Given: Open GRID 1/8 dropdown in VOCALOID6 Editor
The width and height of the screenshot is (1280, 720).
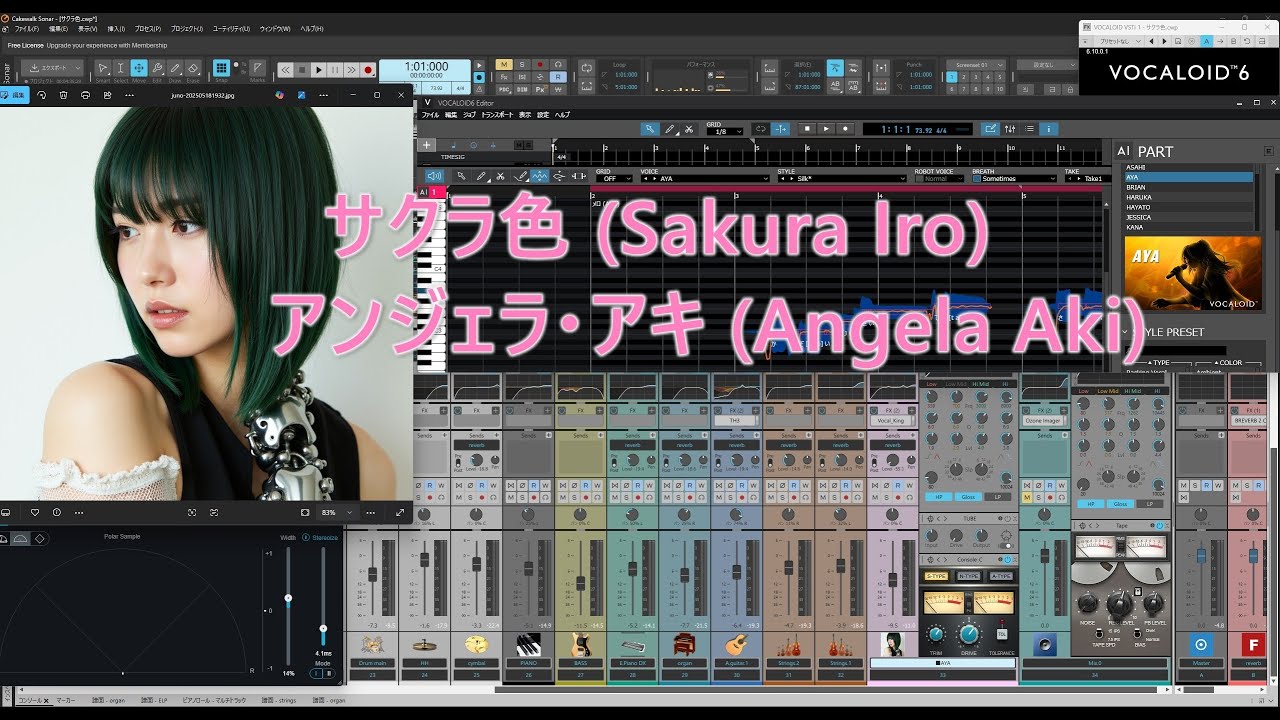Looking at the screenshot, I should pyautogui.click(x=724, y=131).
